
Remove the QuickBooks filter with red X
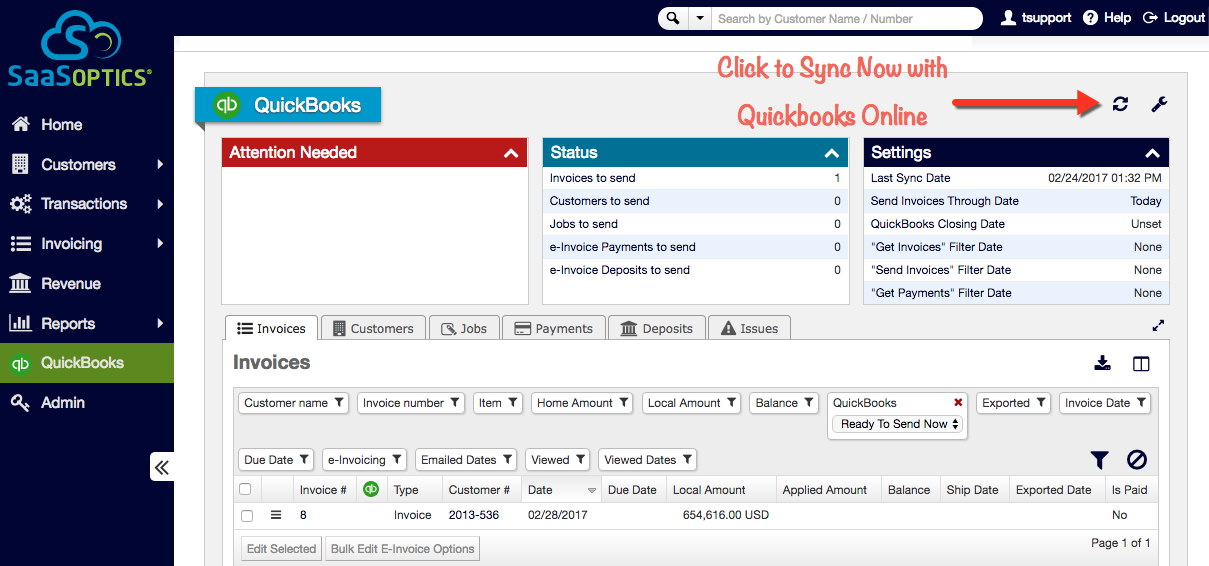coord(958,403)
